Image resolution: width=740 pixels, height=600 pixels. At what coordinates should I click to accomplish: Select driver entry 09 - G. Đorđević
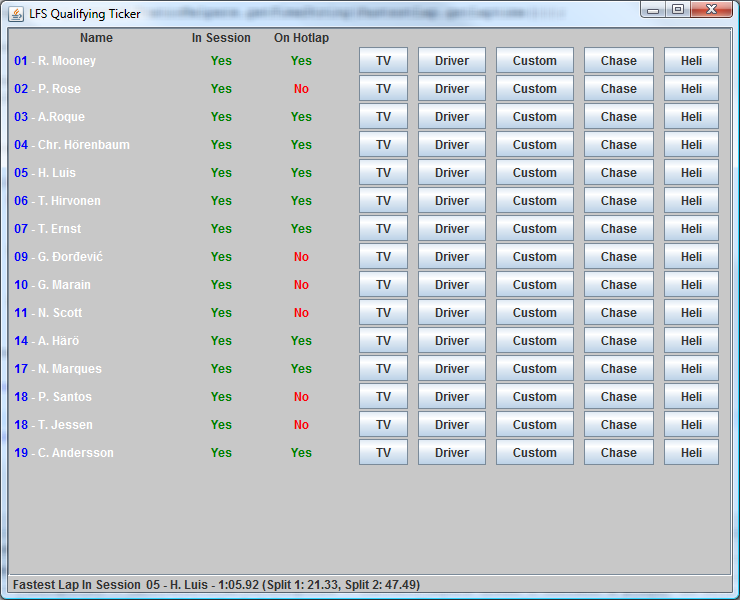(59, 256)
